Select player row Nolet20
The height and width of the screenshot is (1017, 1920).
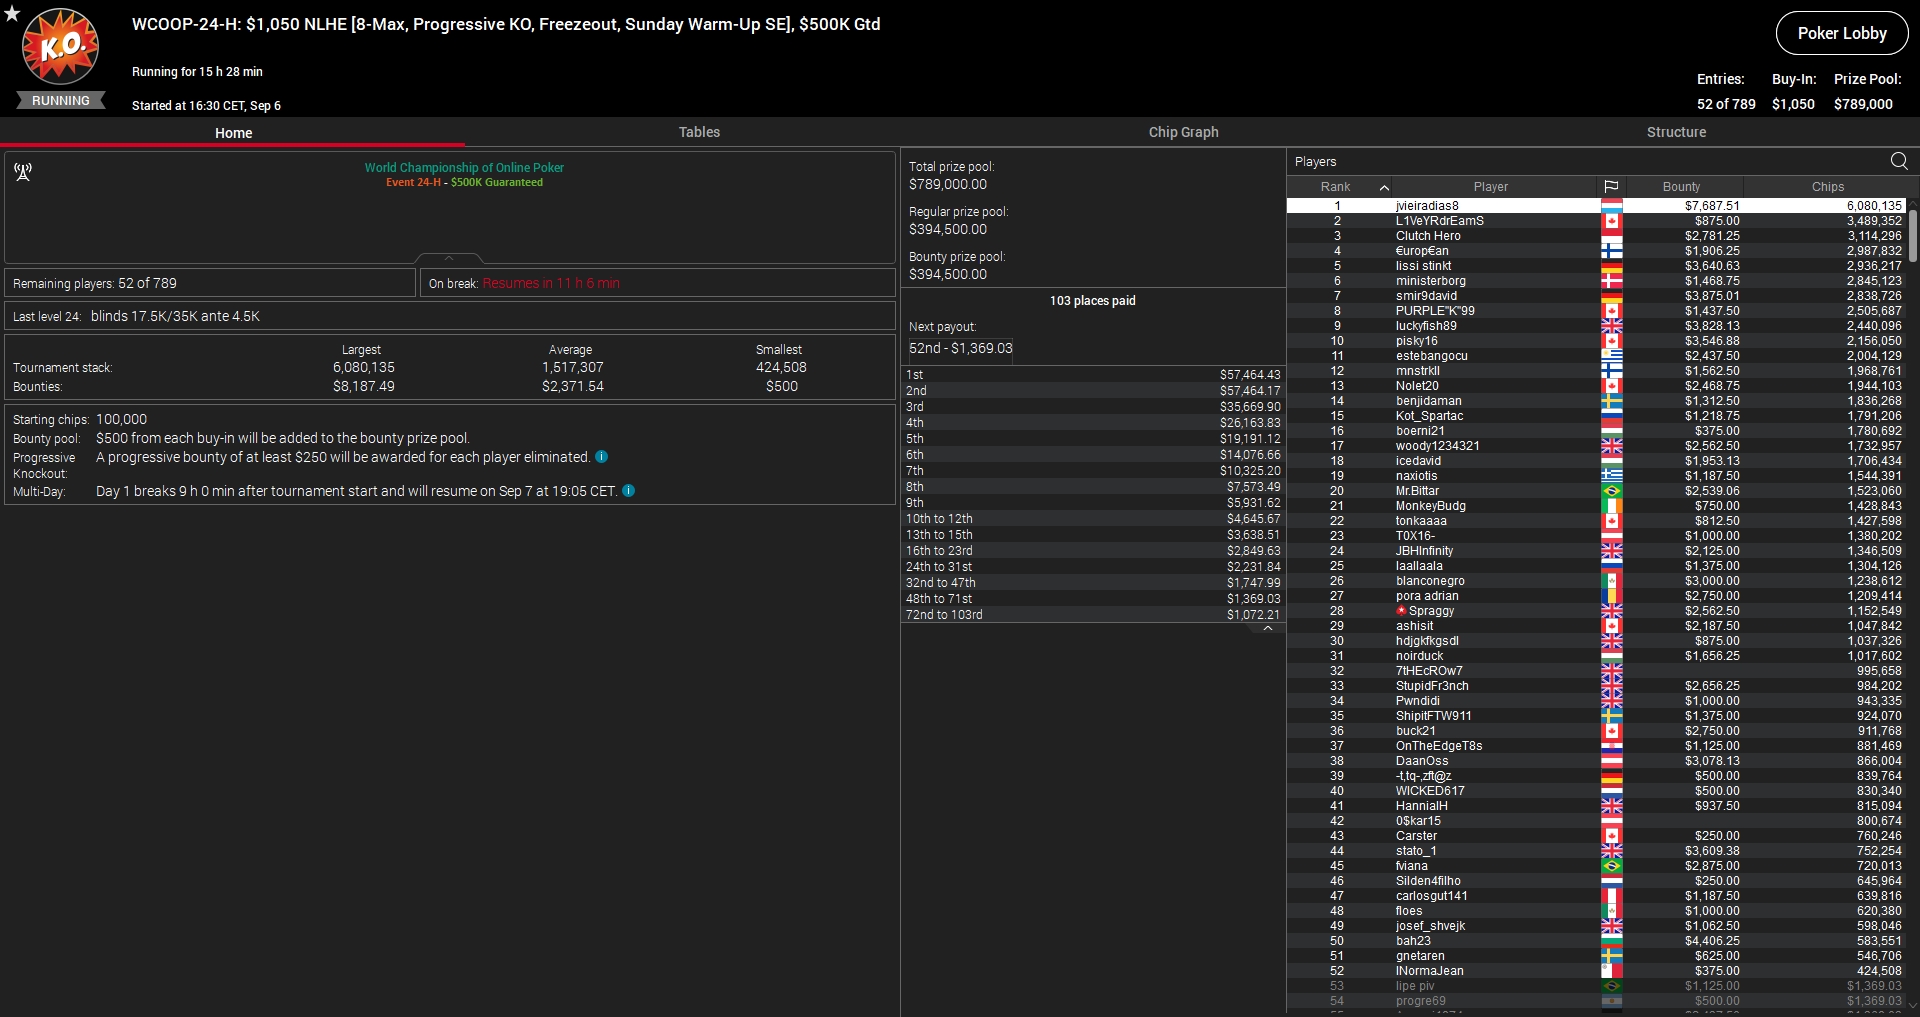[1597, 386]
